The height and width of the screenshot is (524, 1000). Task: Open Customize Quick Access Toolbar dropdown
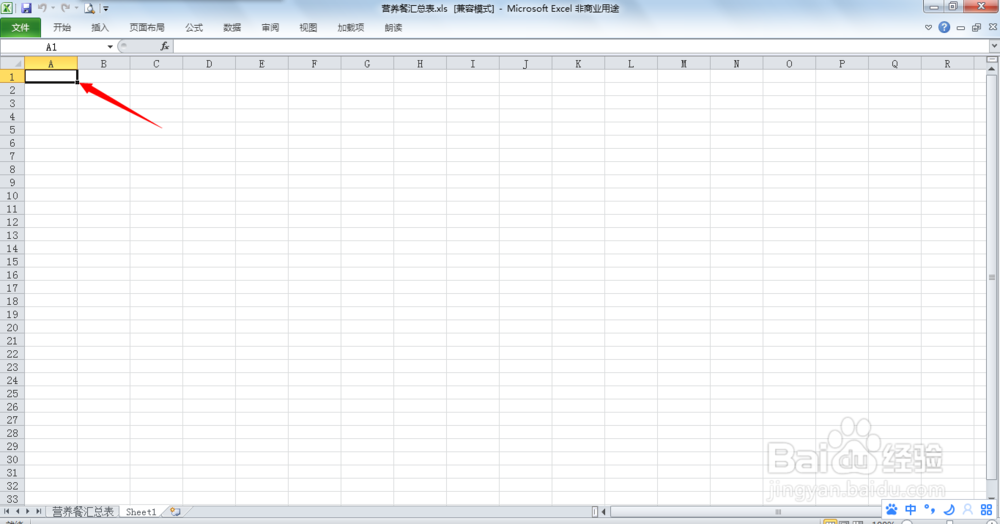coord(106,8)
